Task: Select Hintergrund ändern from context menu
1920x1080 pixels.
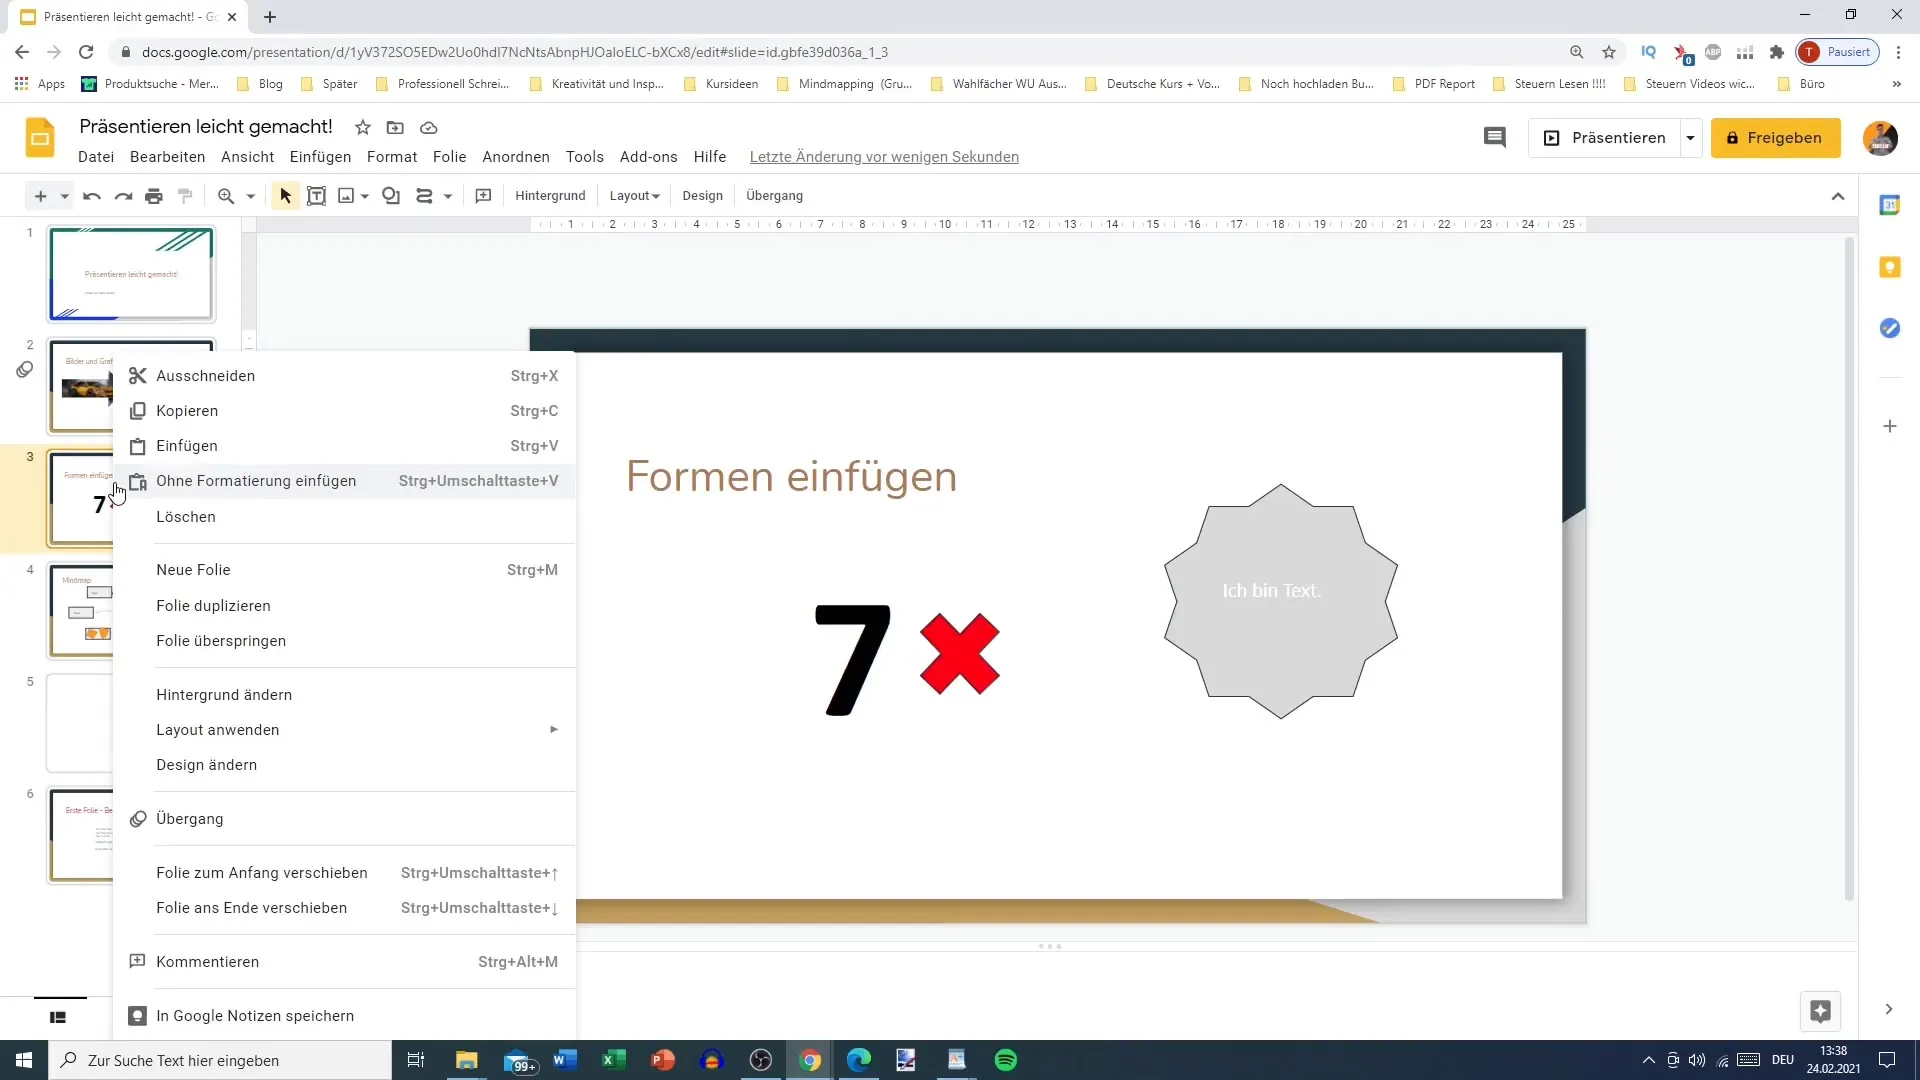Action: tap(224, 695)
